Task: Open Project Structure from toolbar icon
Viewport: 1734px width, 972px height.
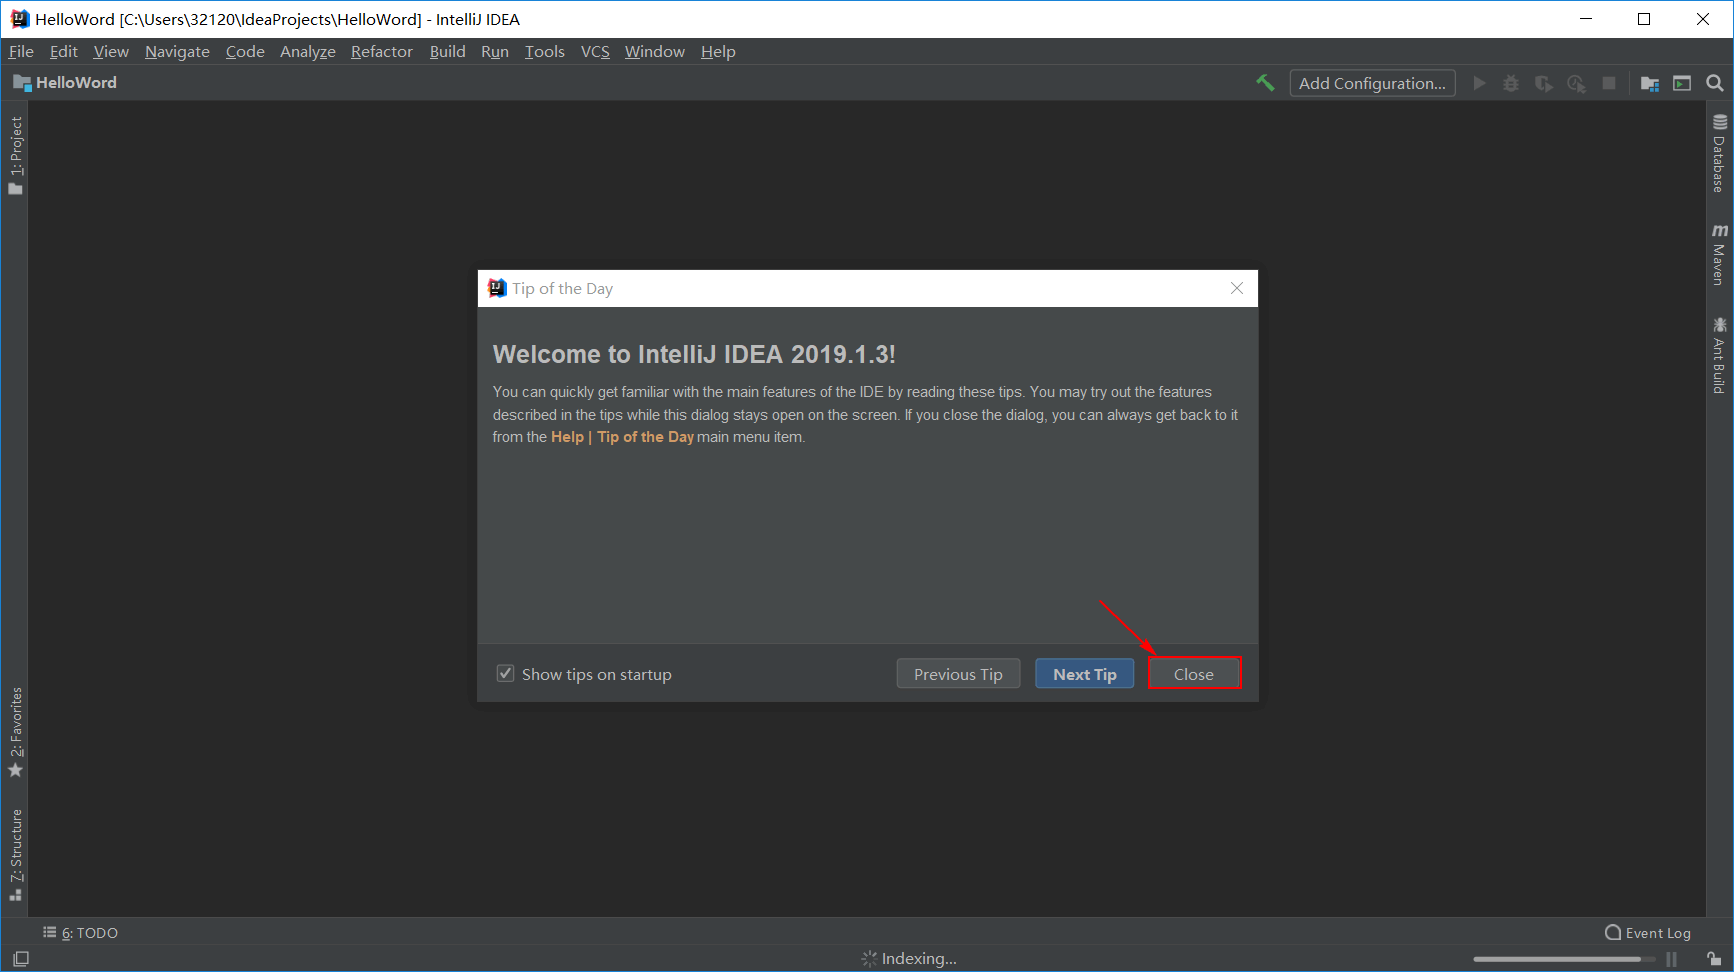Action: point(1650,83)
